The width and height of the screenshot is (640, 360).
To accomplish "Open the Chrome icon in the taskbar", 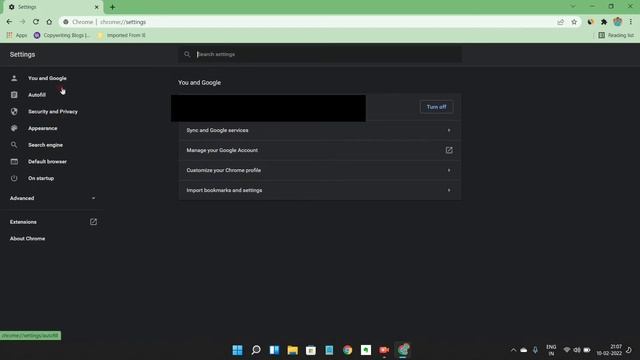I will pos(347,350).
